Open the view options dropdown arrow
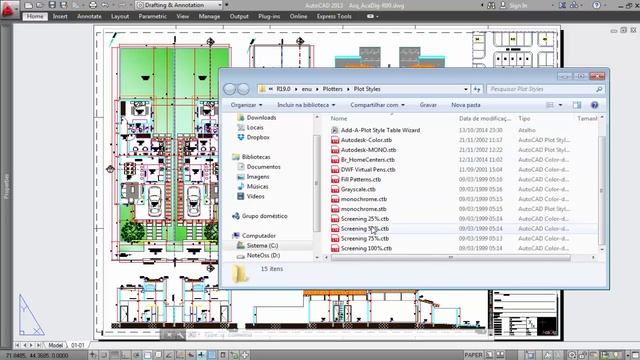 click(560, 105)
